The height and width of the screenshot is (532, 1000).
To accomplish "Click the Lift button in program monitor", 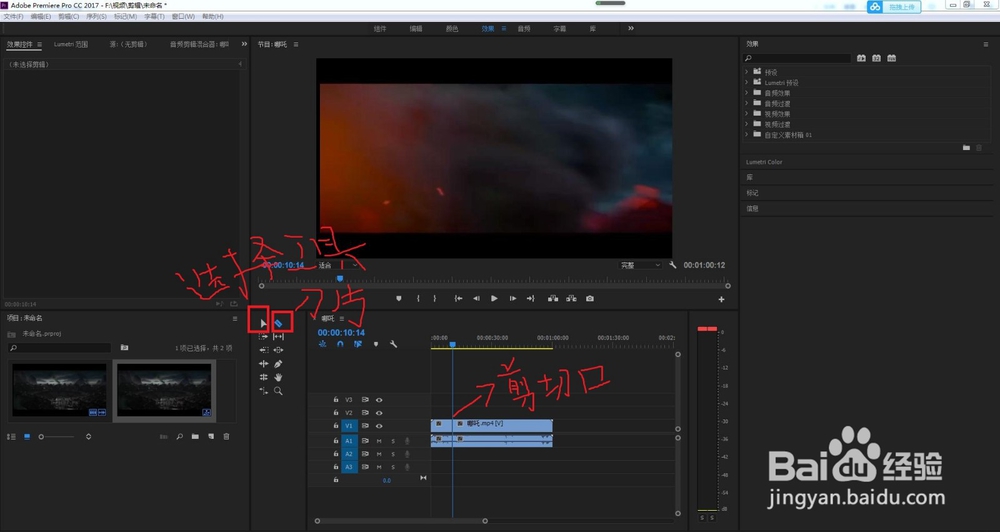I will click(553, 299).
